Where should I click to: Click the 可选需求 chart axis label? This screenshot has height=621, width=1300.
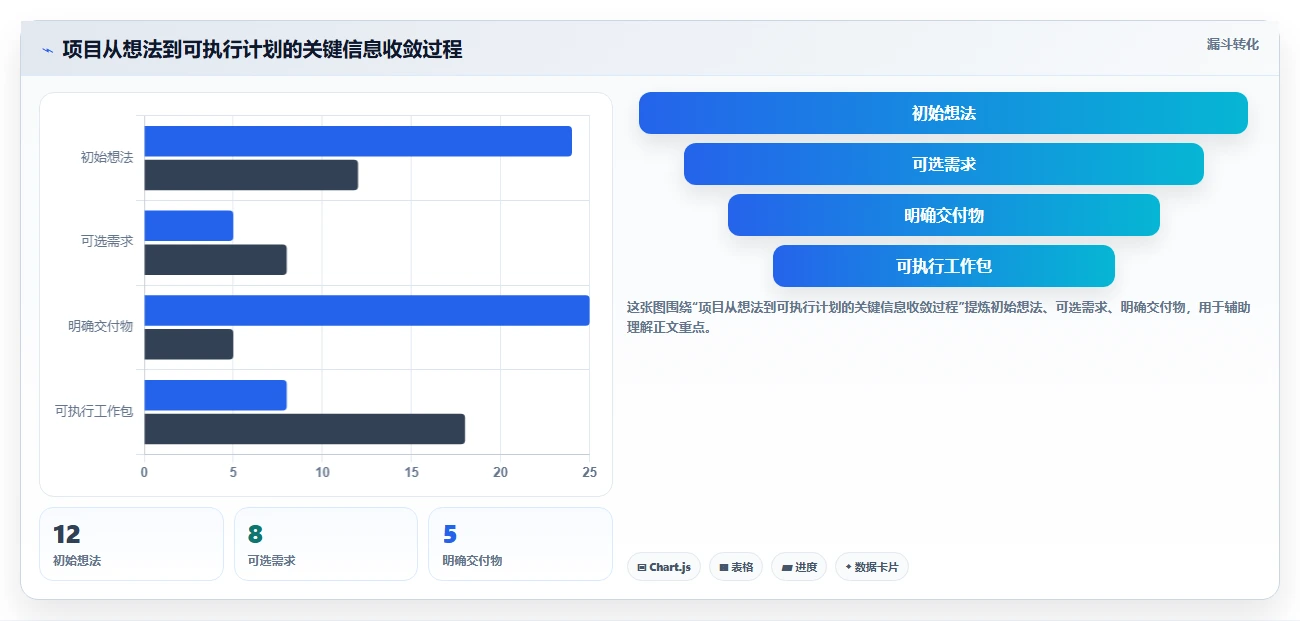107,242
